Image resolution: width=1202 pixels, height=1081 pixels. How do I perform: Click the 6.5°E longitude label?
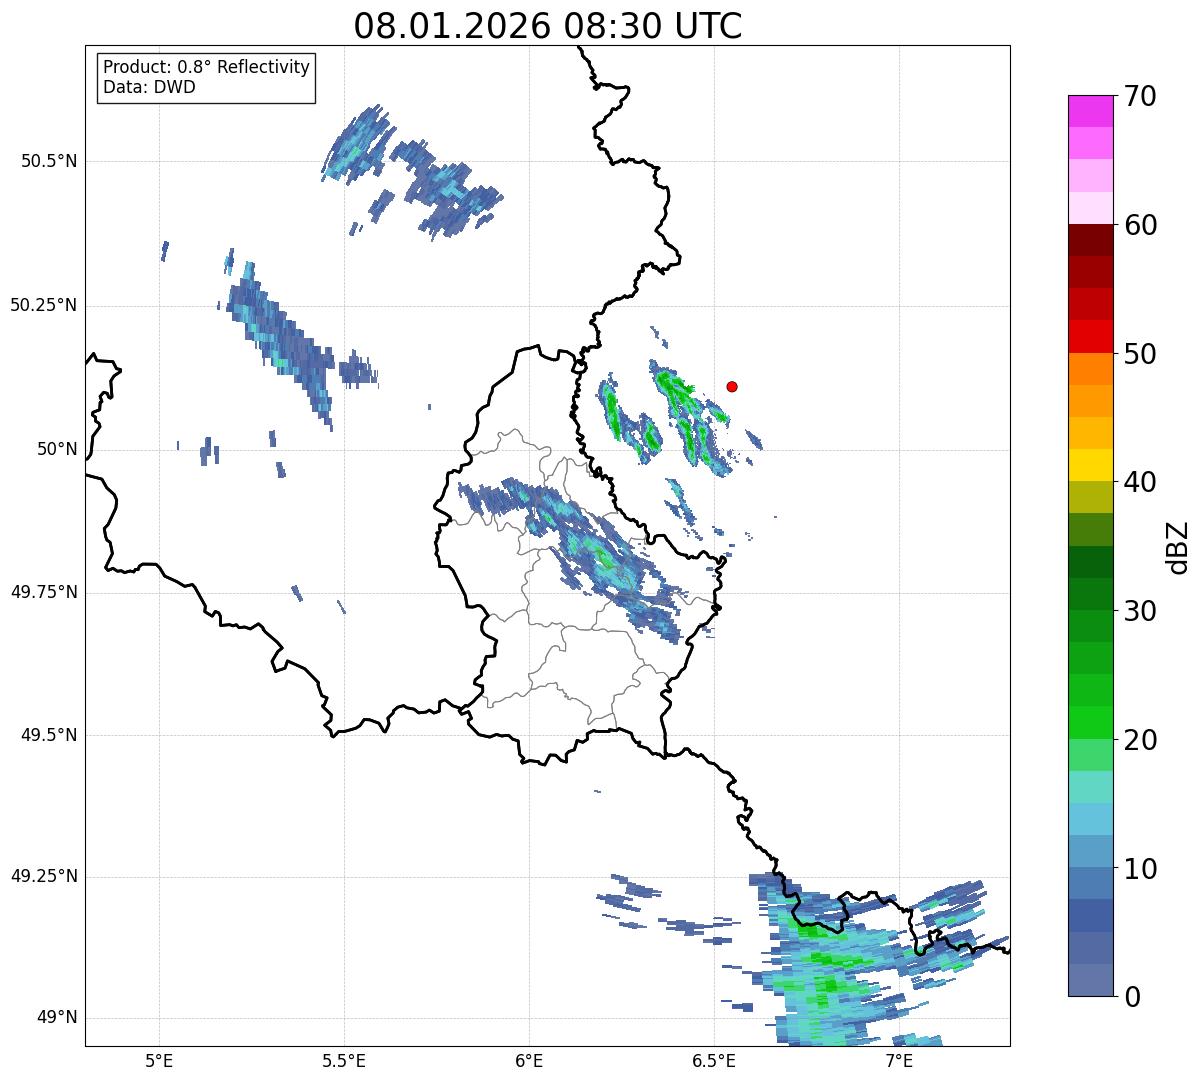714,1061
